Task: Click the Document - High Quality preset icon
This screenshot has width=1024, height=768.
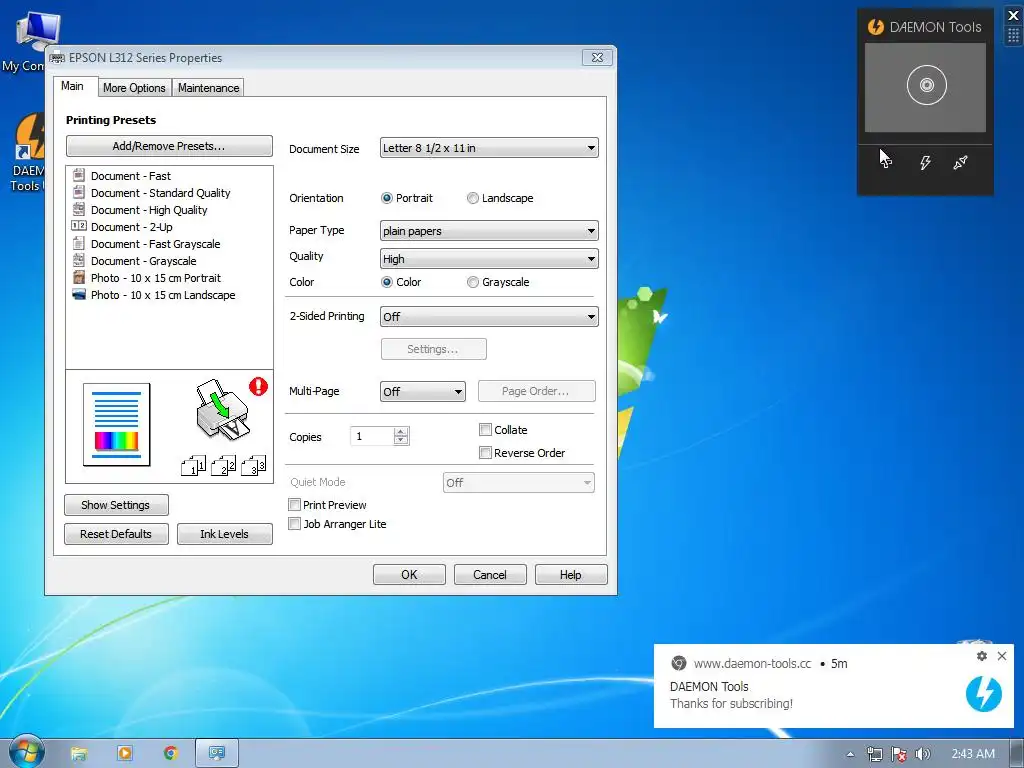Action: (x=78, y=209)
